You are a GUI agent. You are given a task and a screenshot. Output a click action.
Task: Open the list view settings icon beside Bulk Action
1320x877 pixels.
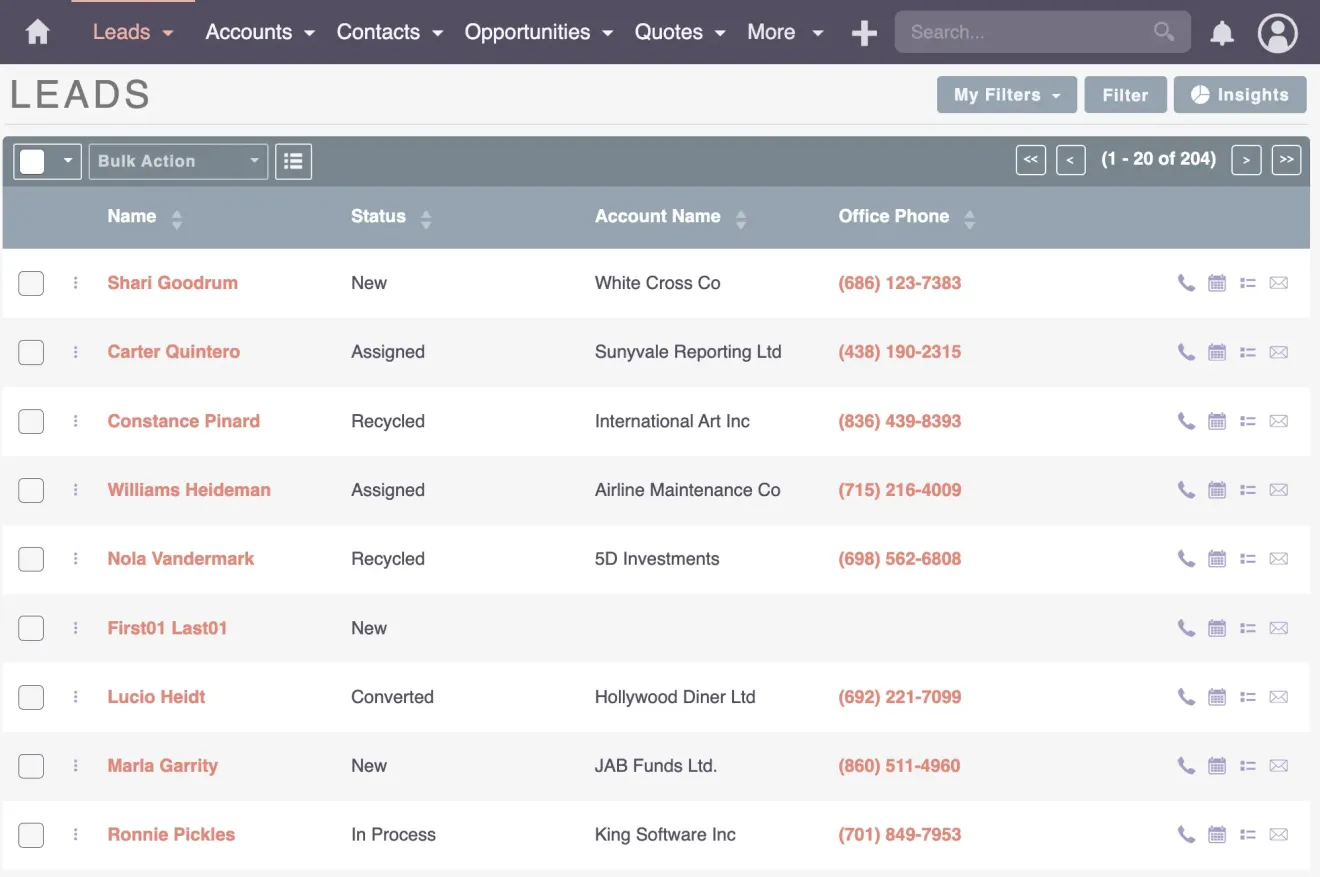tap(293, 160)
